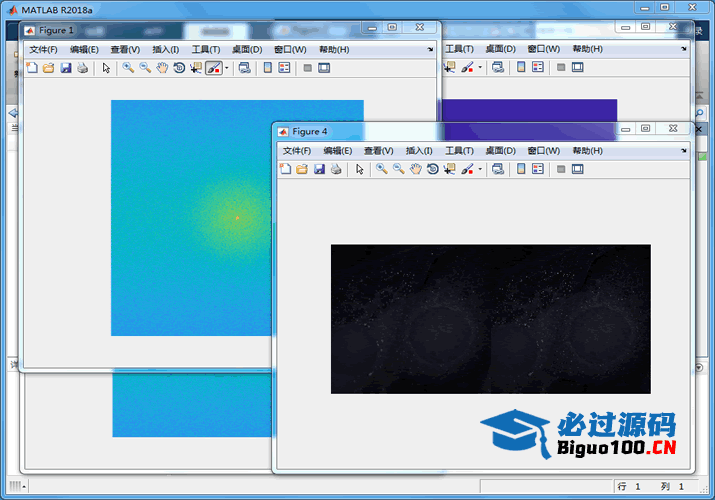715x500 pixels.
Task: Toggle Zoom Out tool in Figure 4
Action: 399,169
